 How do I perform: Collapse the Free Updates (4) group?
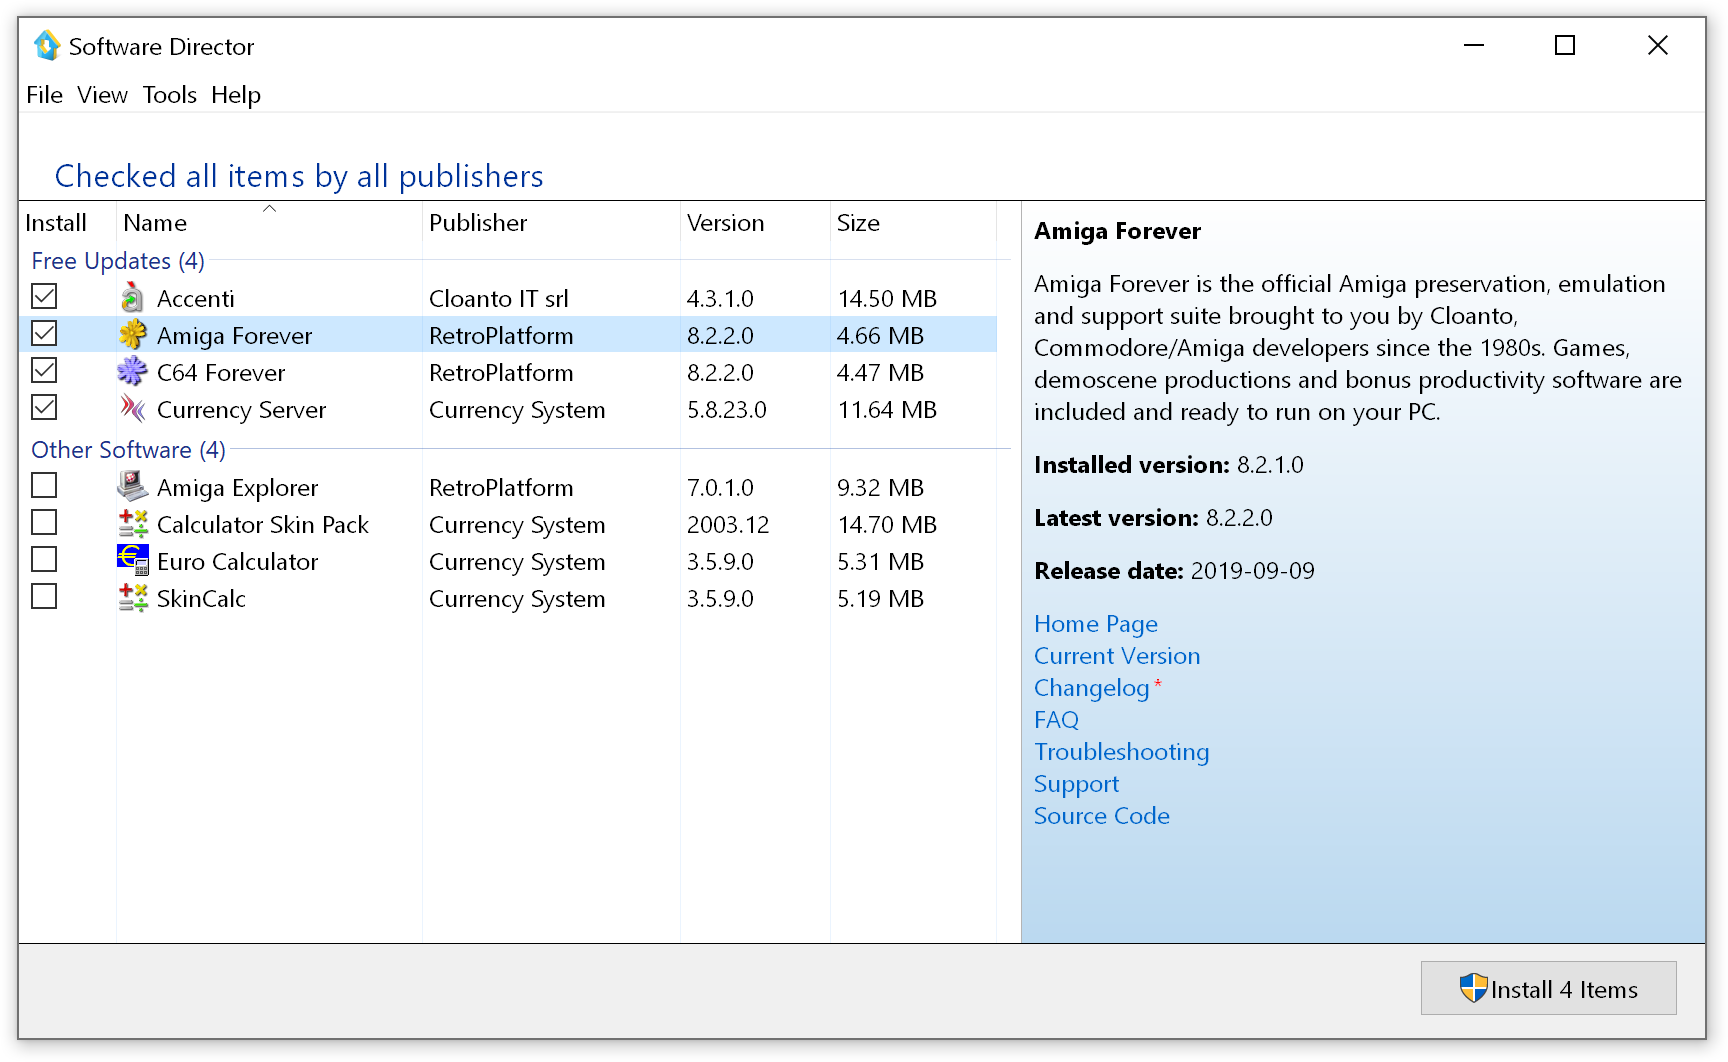[x=118, y=261]
